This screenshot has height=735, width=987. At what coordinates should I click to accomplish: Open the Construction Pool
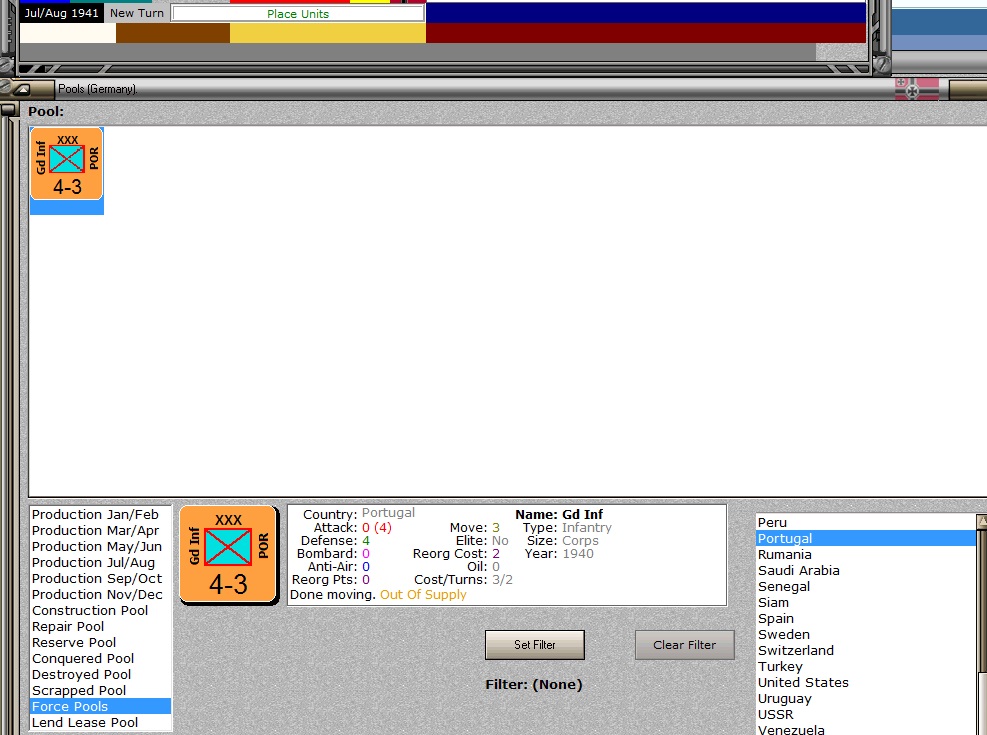(101, 610)
